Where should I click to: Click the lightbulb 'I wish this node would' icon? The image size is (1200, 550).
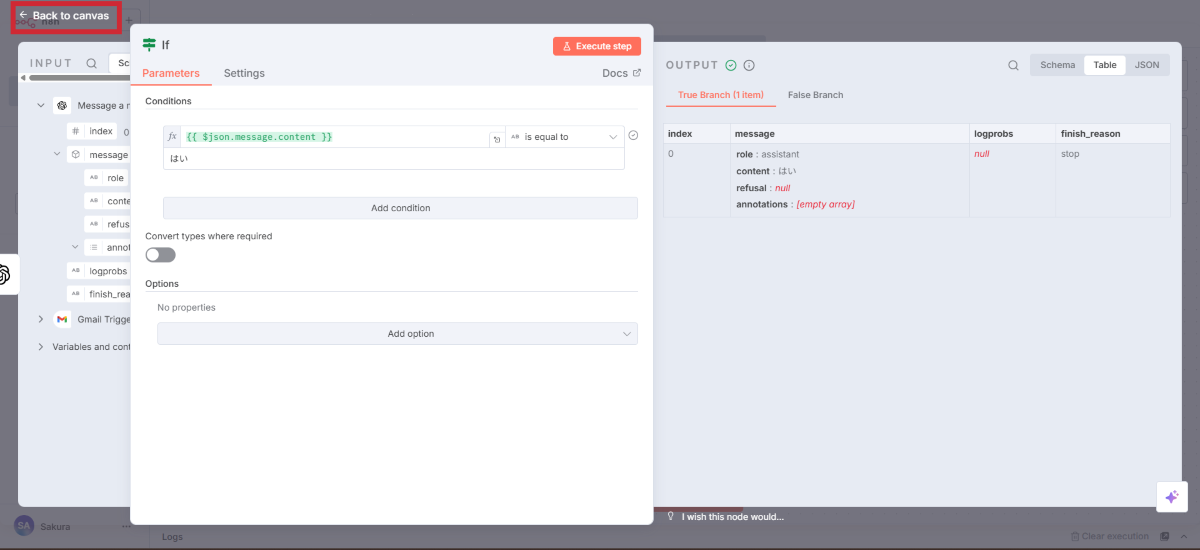tap(671, 516)
